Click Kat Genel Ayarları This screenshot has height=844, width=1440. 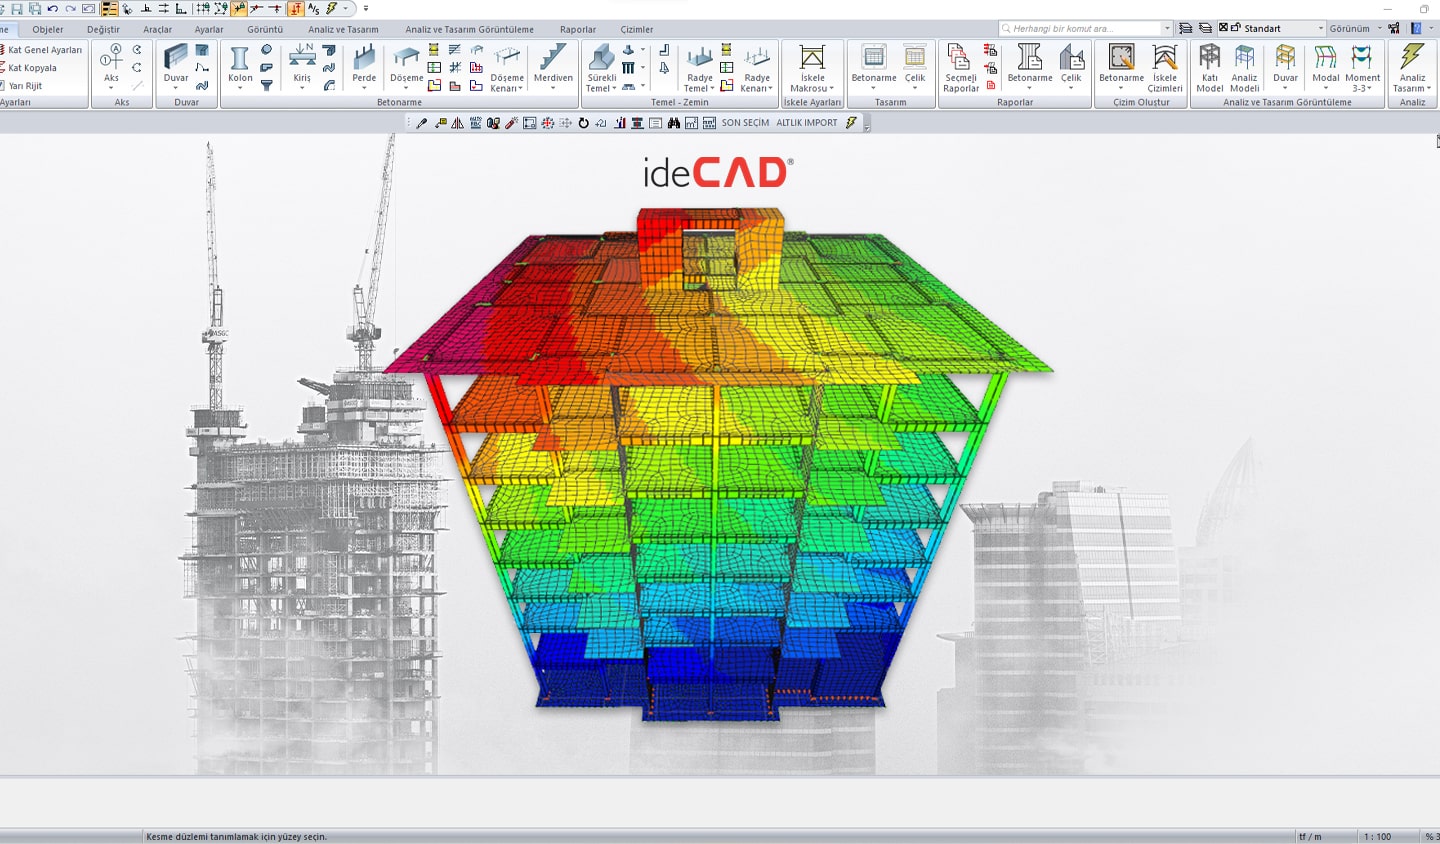tap(42, 50)
